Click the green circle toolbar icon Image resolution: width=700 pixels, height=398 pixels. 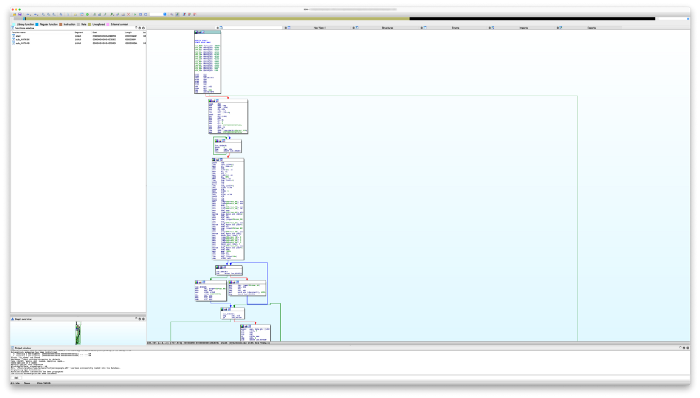(88, 14)
